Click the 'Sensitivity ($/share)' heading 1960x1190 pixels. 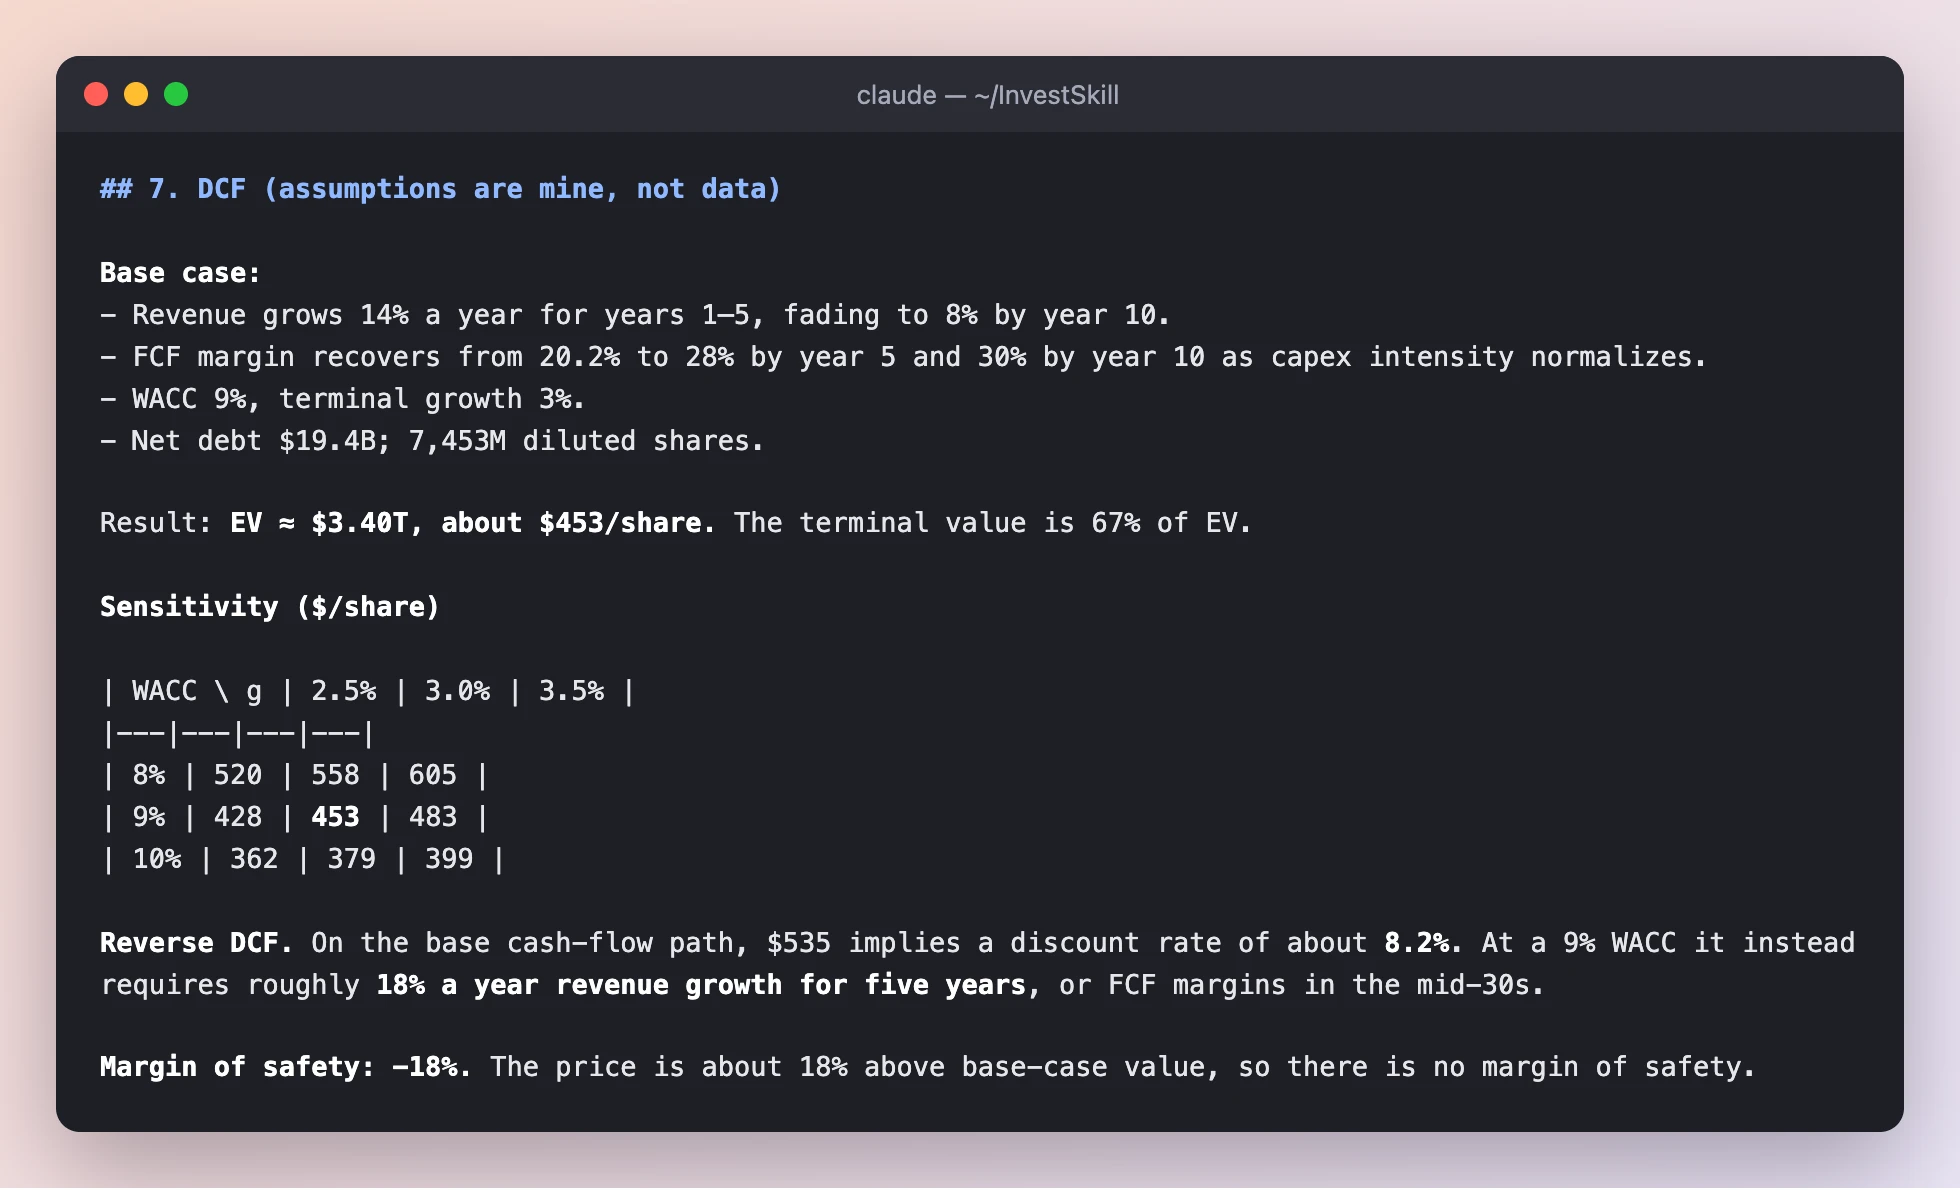[x=270, y=607]
